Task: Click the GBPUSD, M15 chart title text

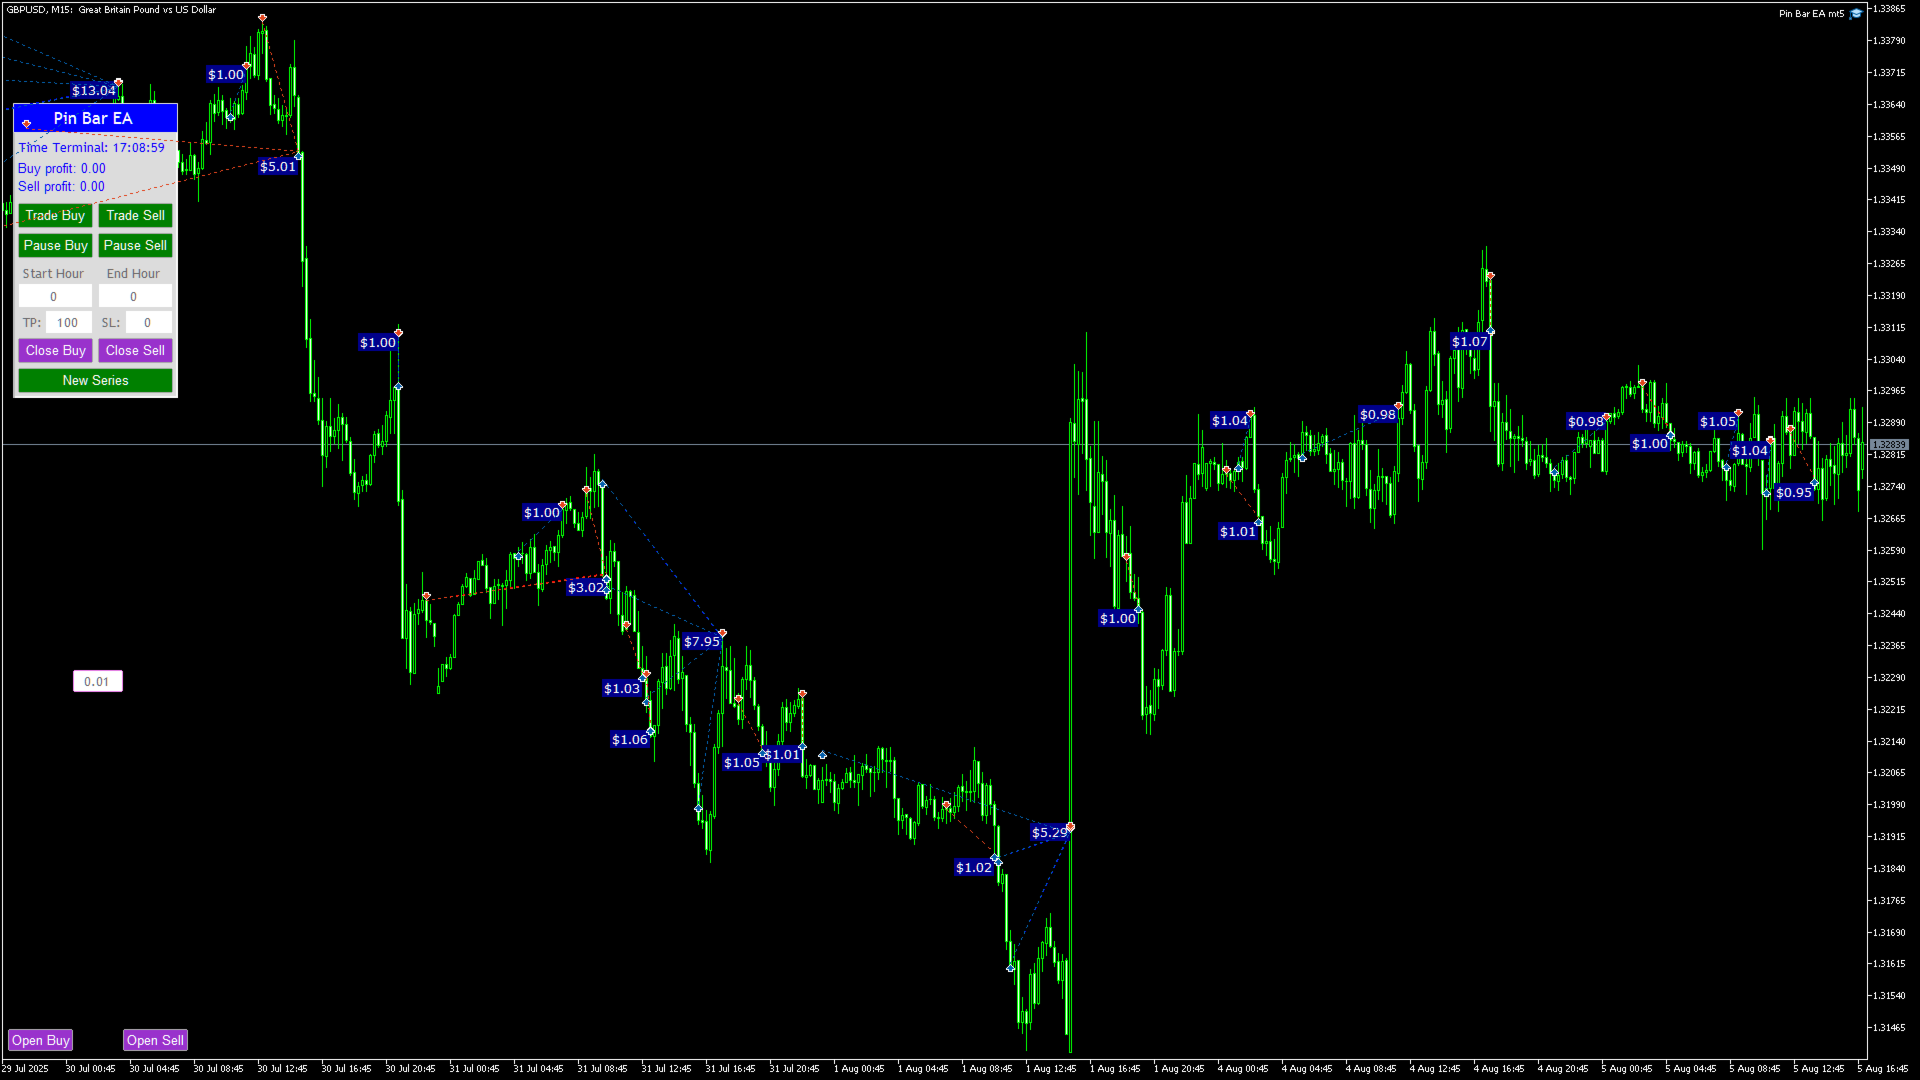Action: (x=111, y=9)
